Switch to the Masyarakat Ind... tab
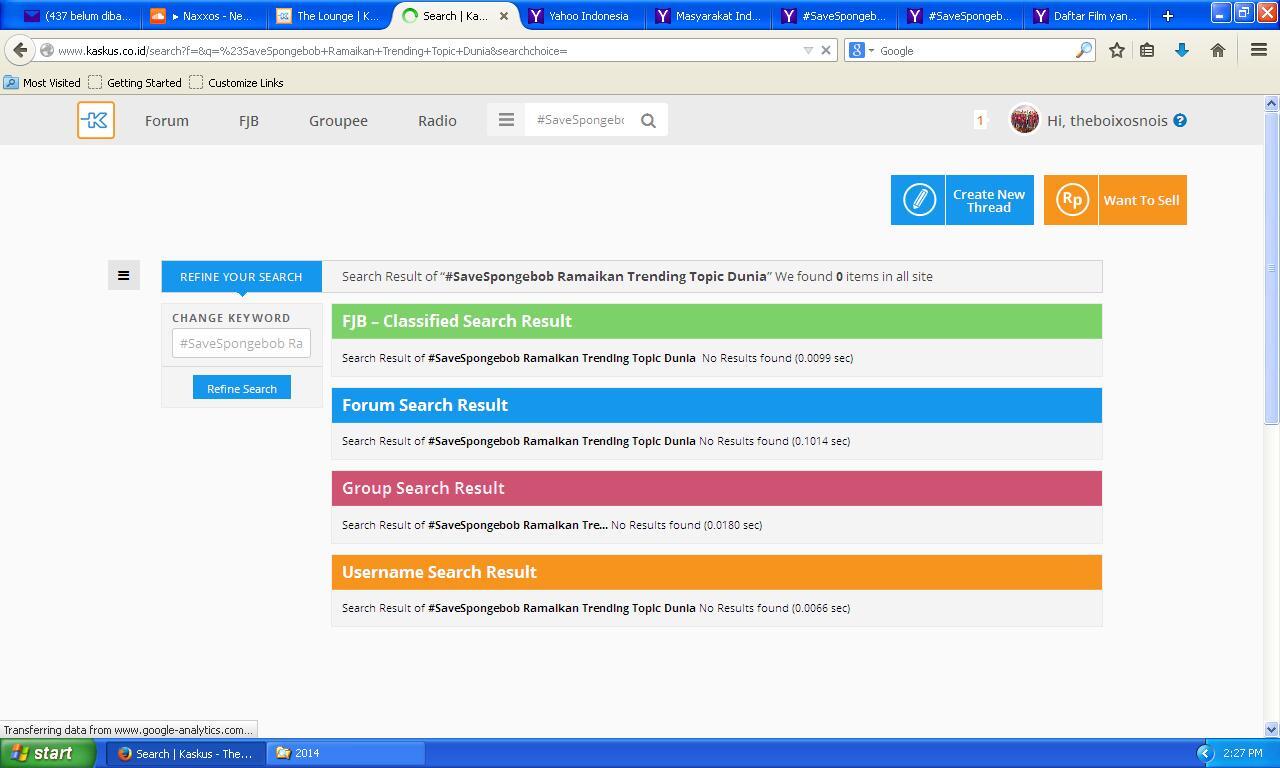1280x768 pixels. [708, 16]
